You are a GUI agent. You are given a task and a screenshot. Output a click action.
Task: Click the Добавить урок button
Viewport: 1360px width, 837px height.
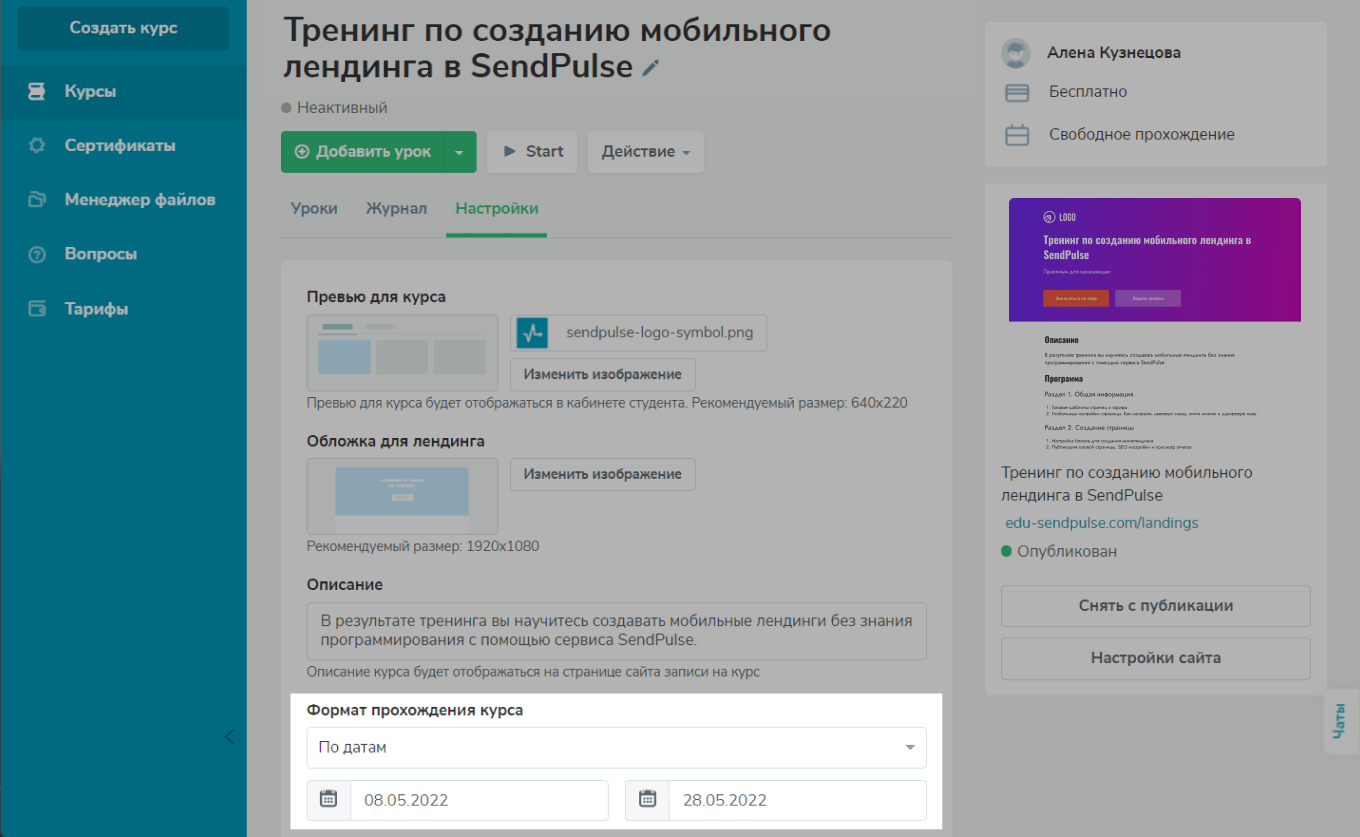362,152
